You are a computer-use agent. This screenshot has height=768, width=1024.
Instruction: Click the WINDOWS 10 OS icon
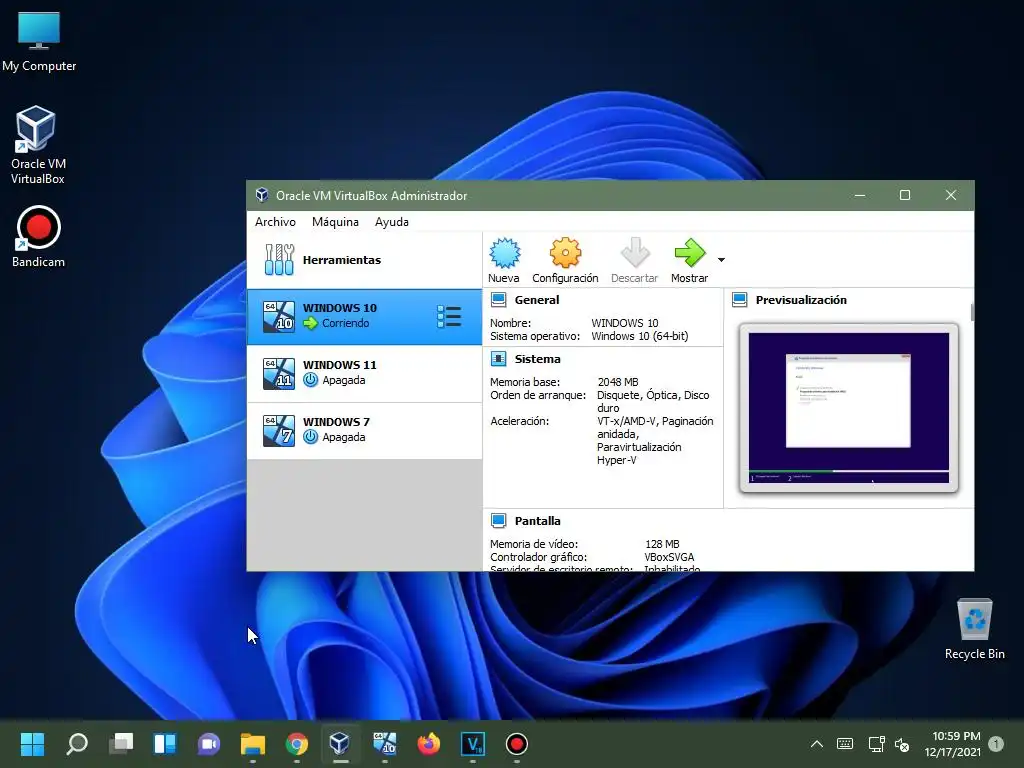(x=279, y=316)
